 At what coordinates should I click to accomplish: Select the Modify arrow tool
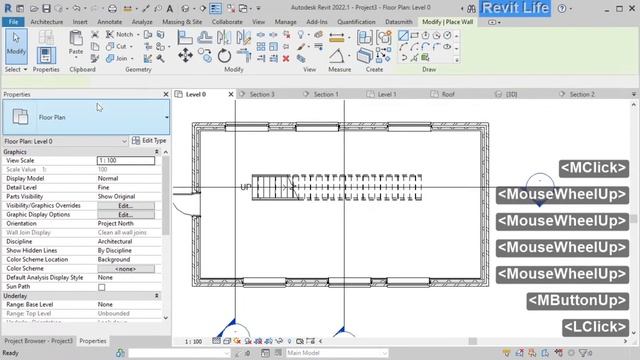(16, 46)
